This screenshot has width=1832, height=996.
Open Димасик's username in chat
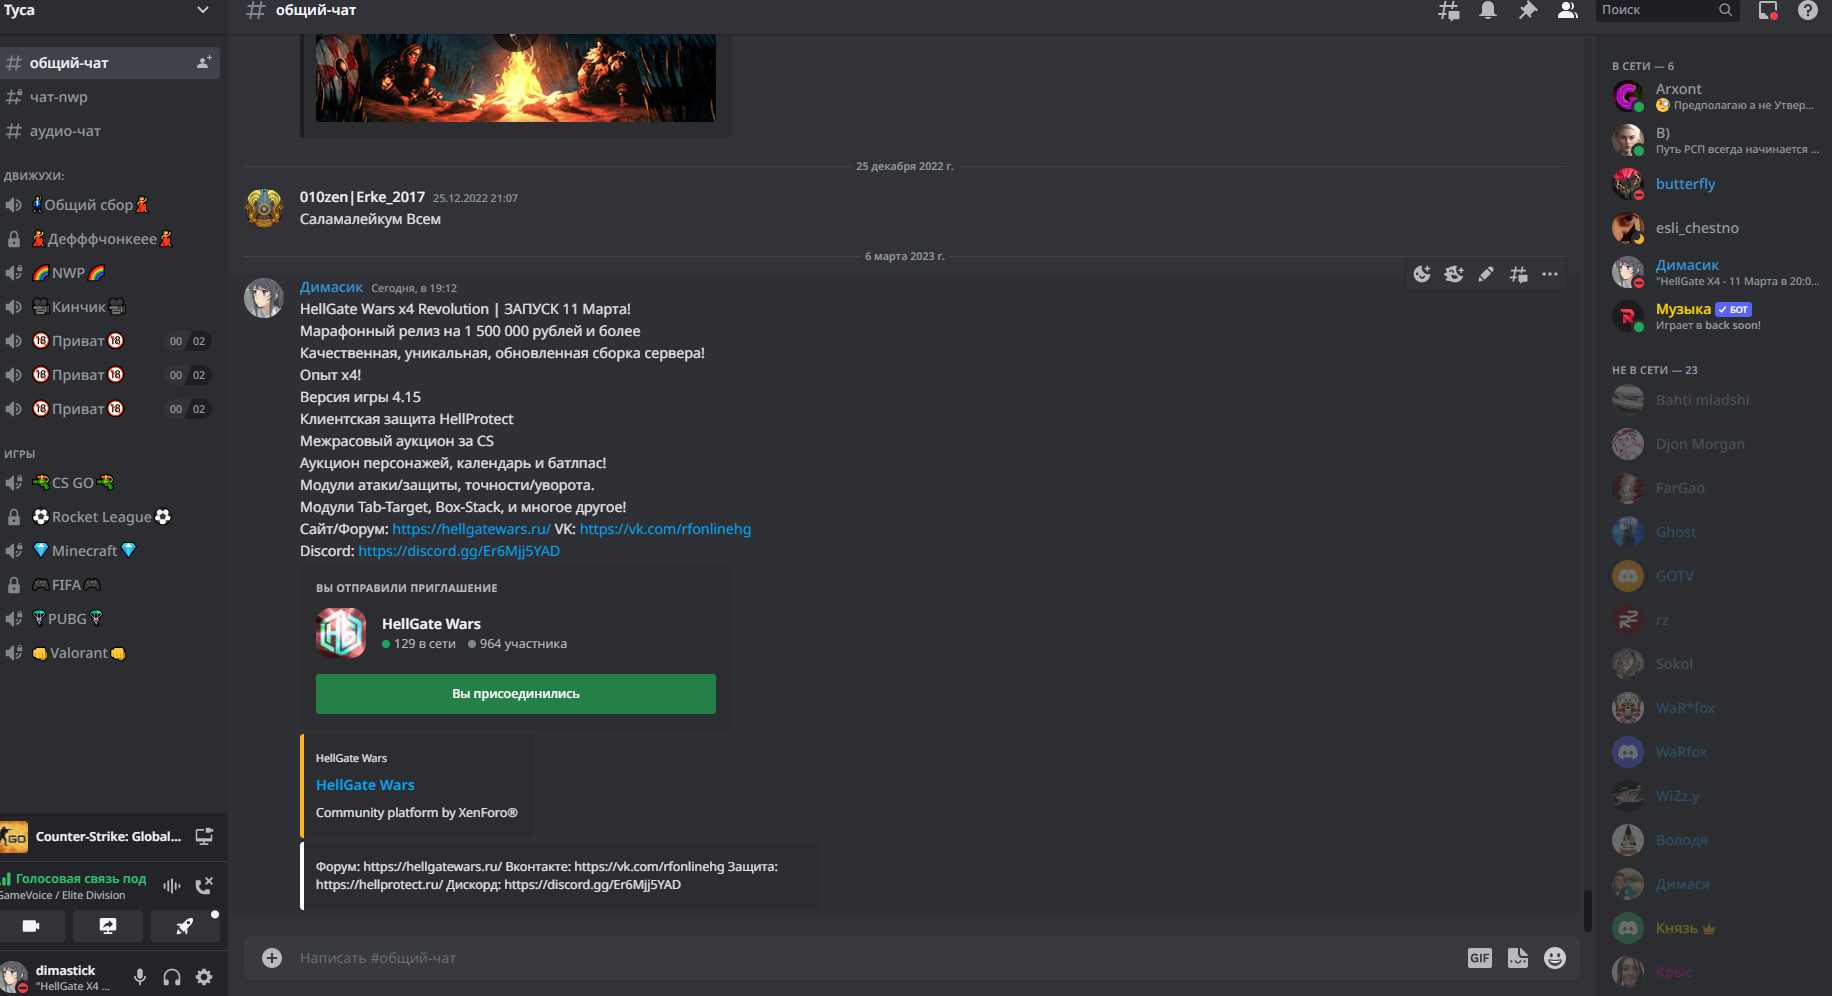point(331,287)
